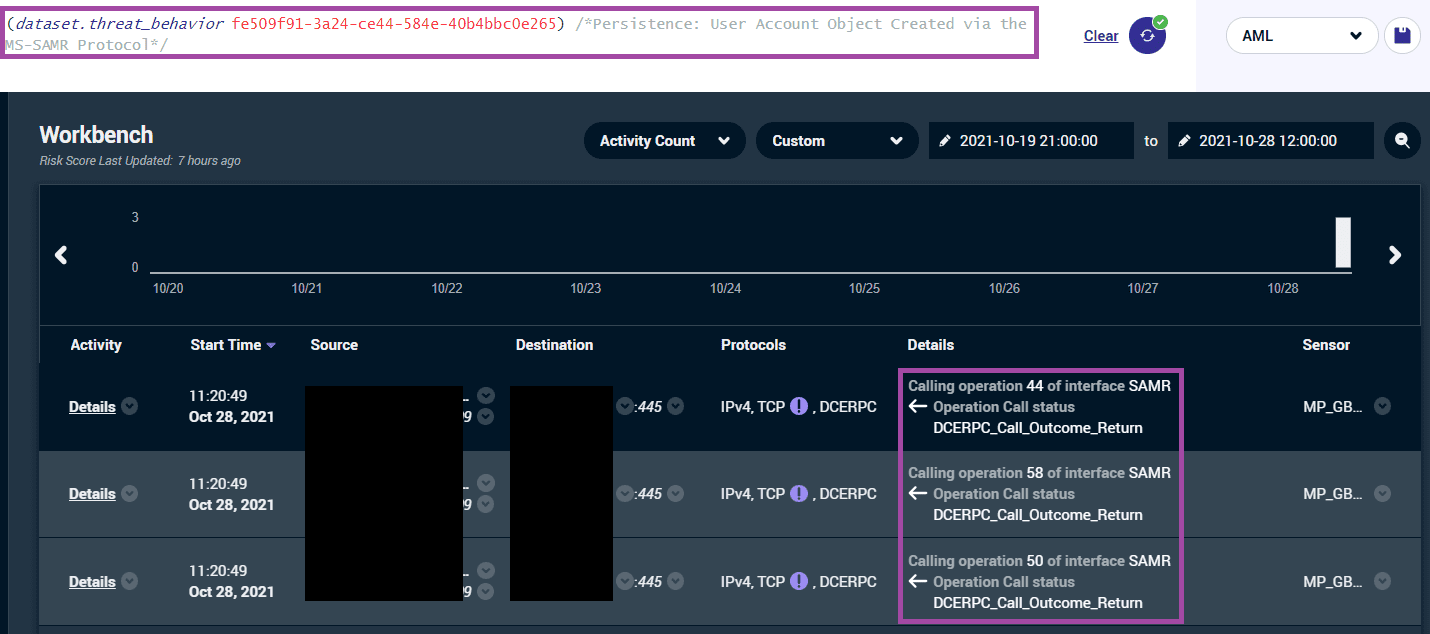Click the save search floppy disk icon

(1402, 35)
